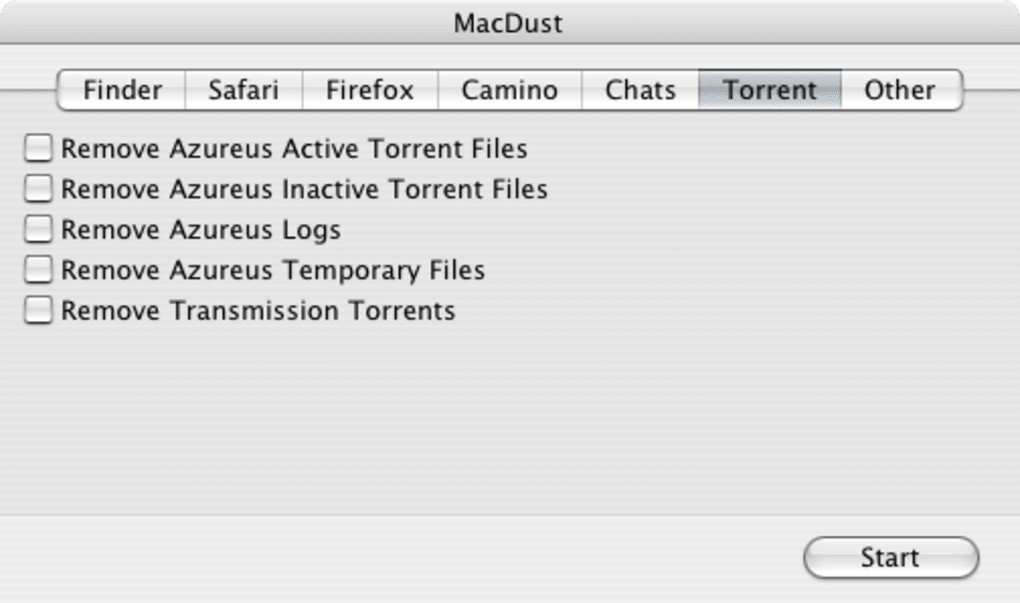The width and height of the screenshot is (1020, 603).
Task: Check Remove Azureus Inactive Torrent Files box
Action: (x=38, y=189)
